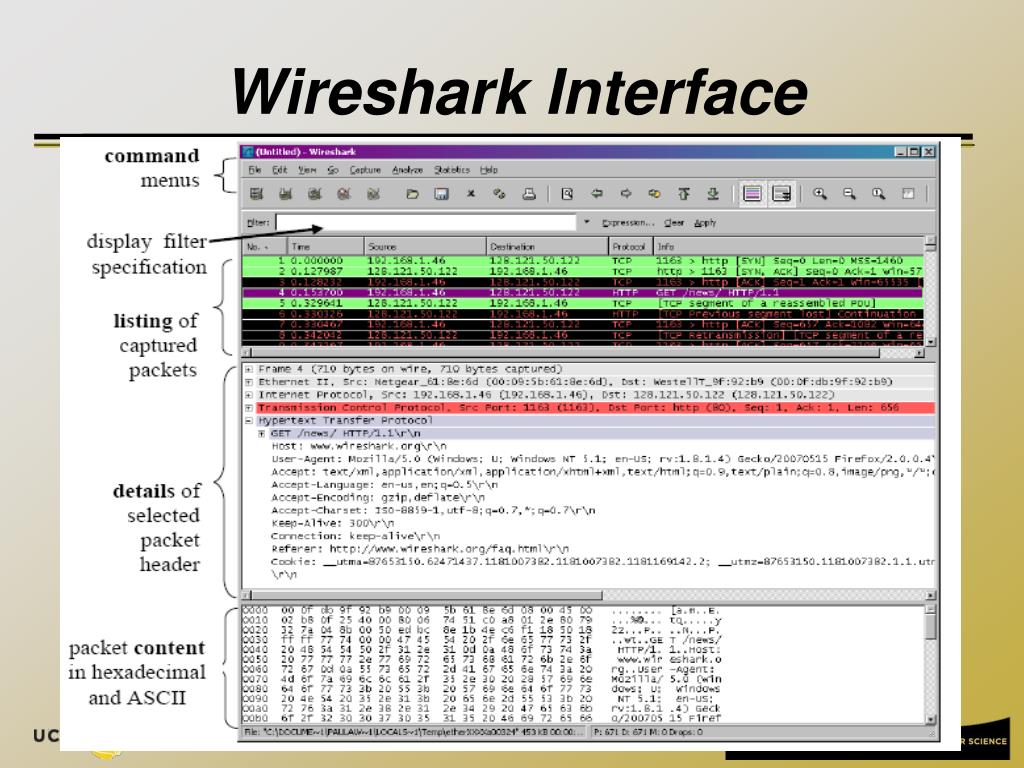Jump to last packet icon

pyautogui.click(x=713, y=194)
